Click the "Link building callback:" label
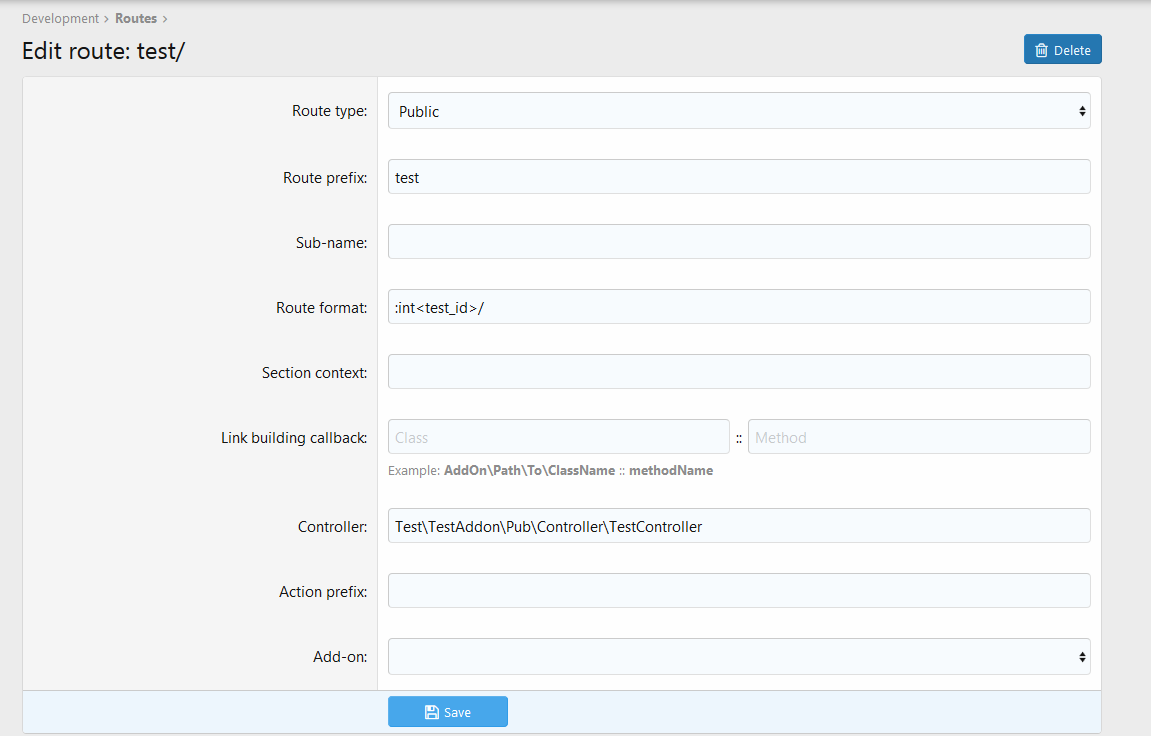Image resolution: width=1151 pixels, height=736 pixels. pos(294,437)
